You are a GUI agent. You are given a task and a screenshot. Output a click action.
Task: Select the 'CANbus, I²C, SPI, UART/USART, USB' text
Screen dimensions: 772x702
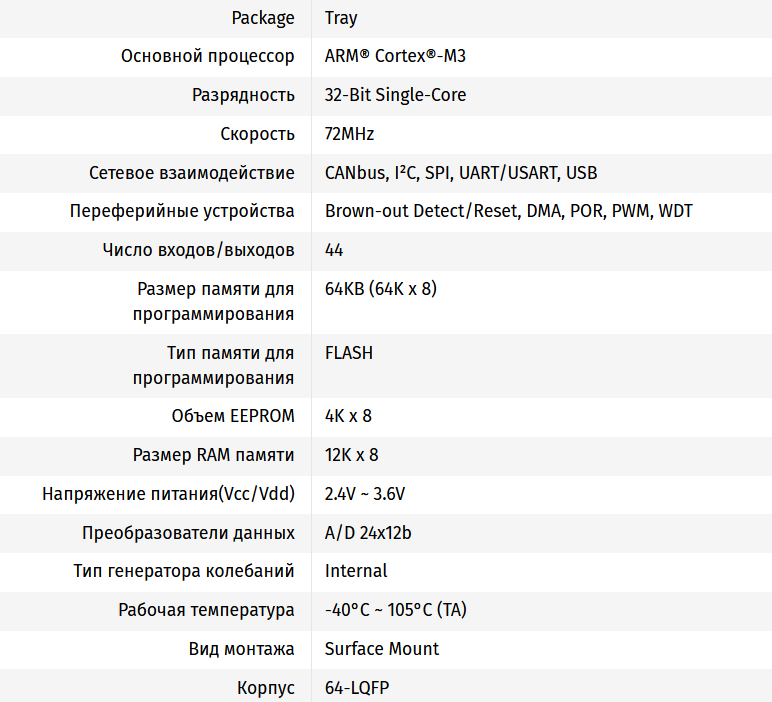461,173
